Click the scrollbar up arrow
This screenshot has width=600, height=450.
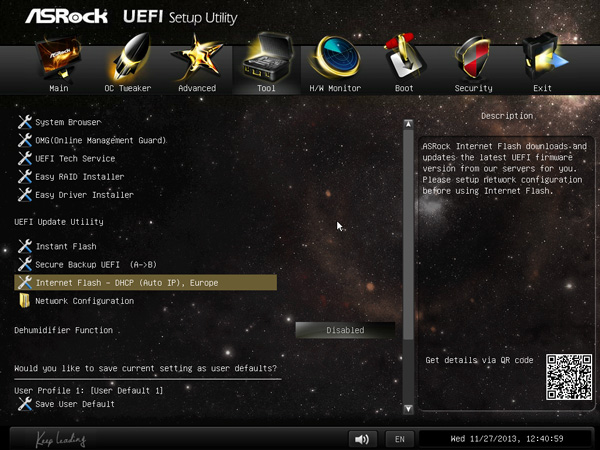(408, 124)
